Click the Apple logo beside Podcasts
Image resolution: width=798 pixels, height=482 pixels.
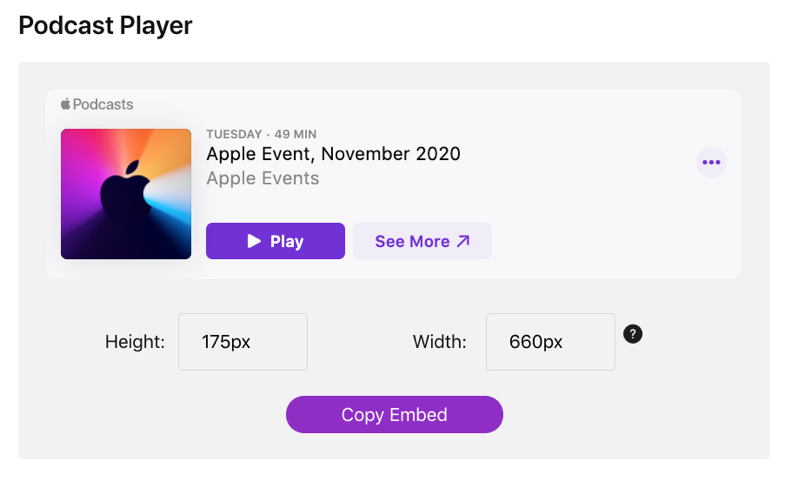pos(66,104)
